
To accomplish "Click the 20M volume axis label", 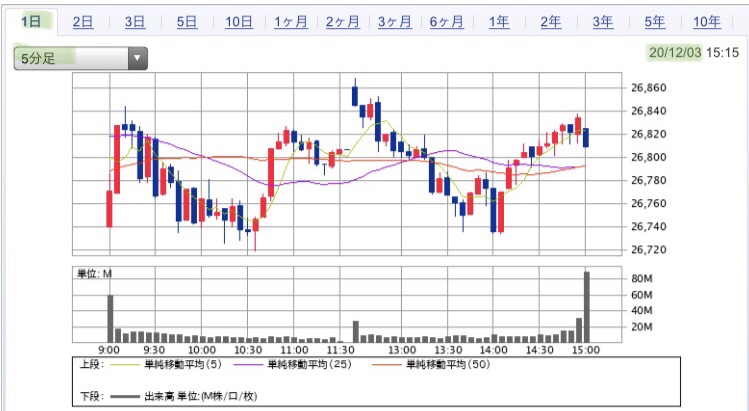I will coord(642,327).
